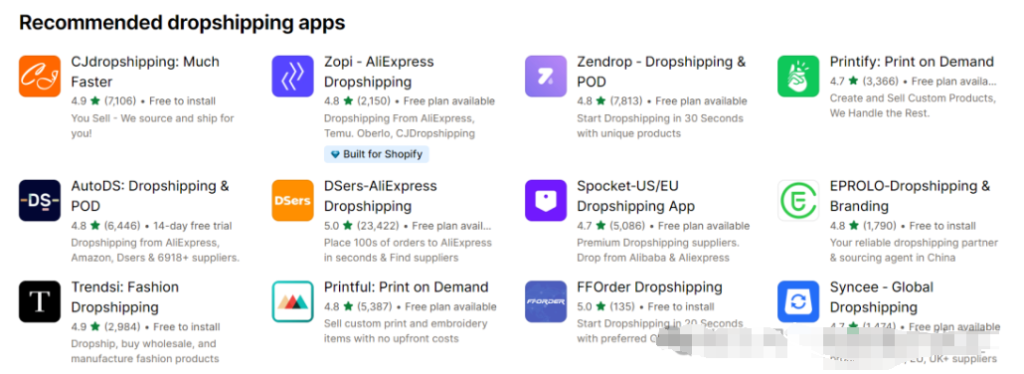Viewport: 1024px width, 374px height.
Task: Open the Zopi app icon
Action: (x=293, y=76)
